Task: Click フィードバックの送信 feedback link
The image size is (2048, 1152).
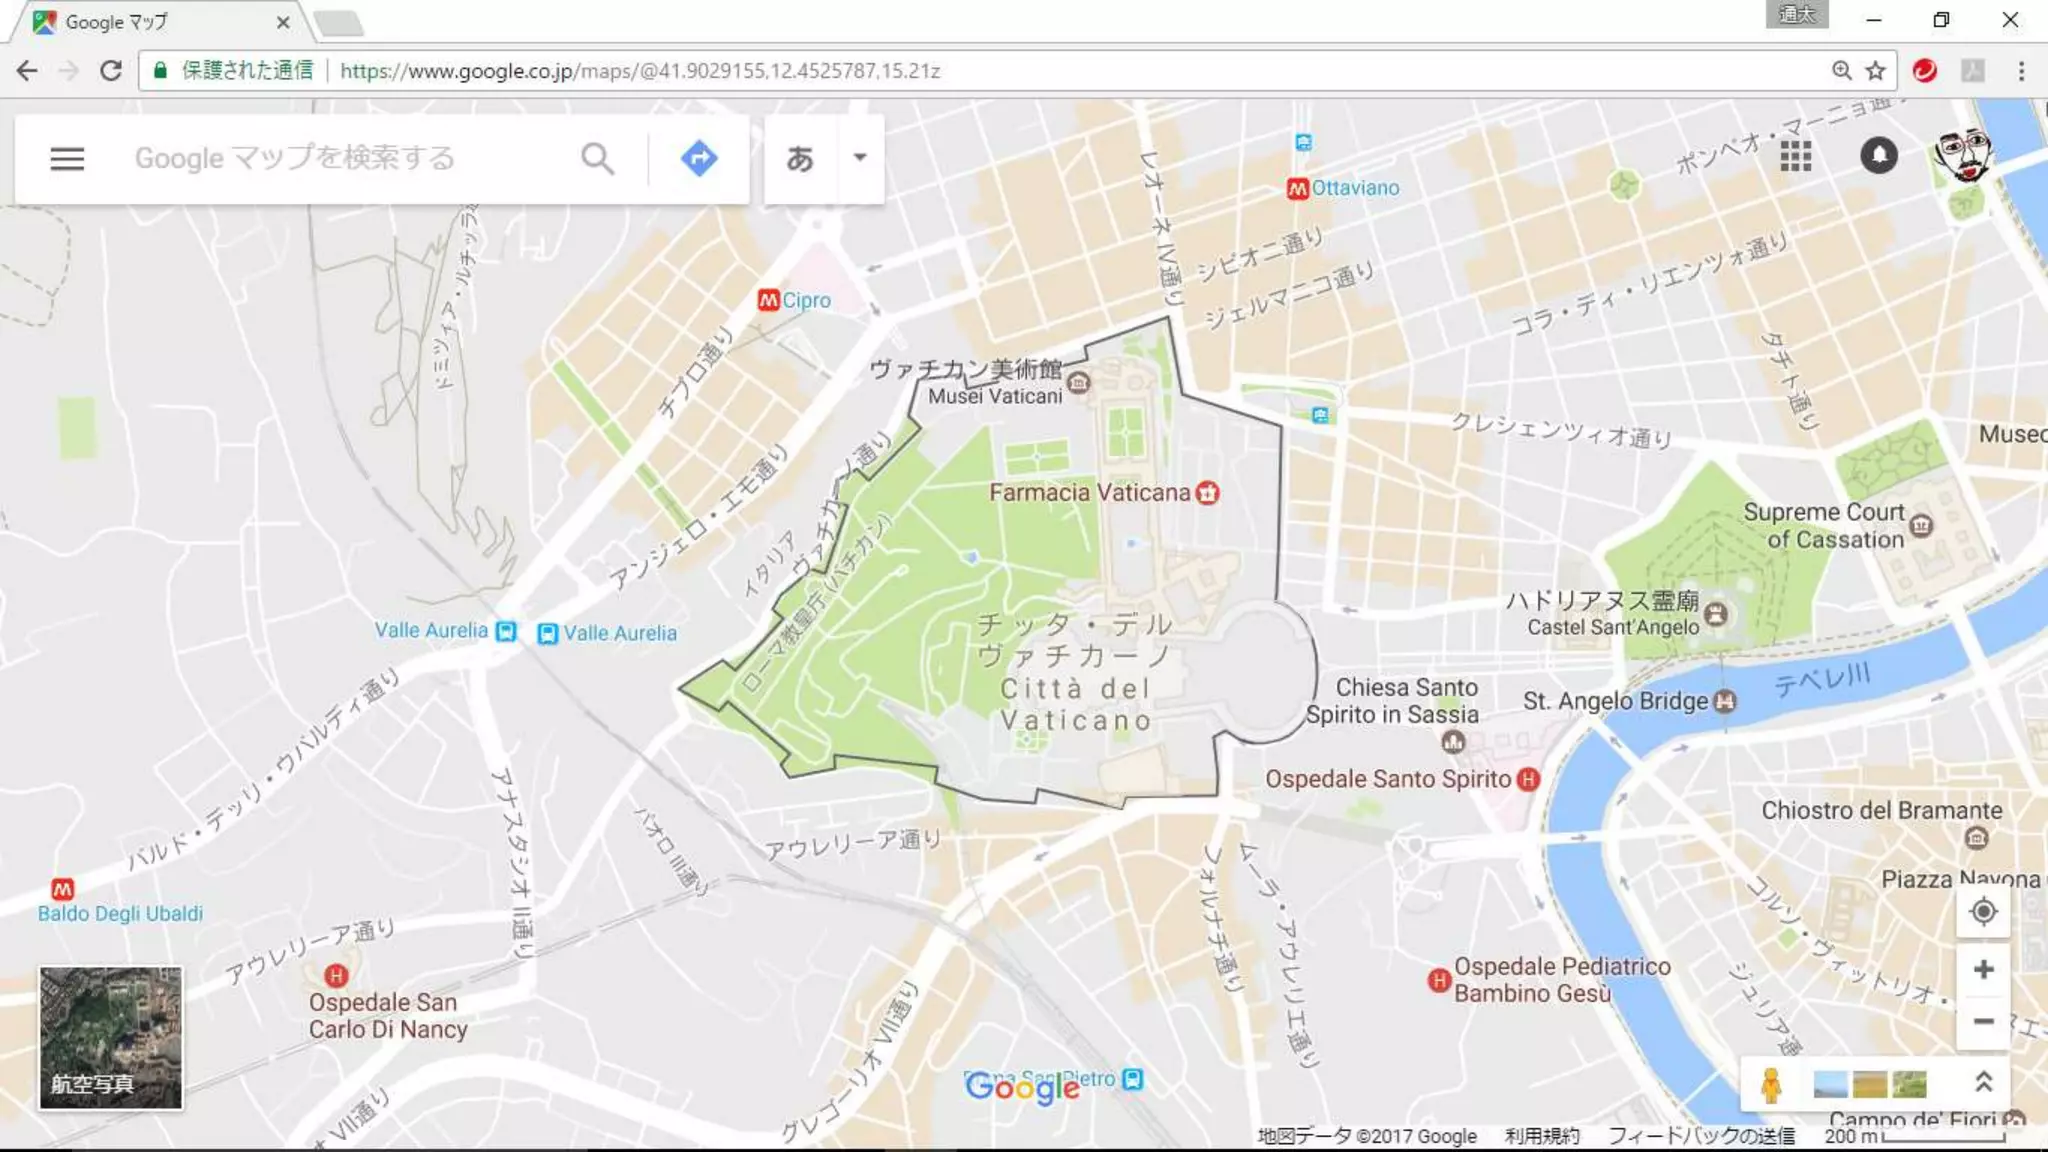Action: point(1701,1136)
